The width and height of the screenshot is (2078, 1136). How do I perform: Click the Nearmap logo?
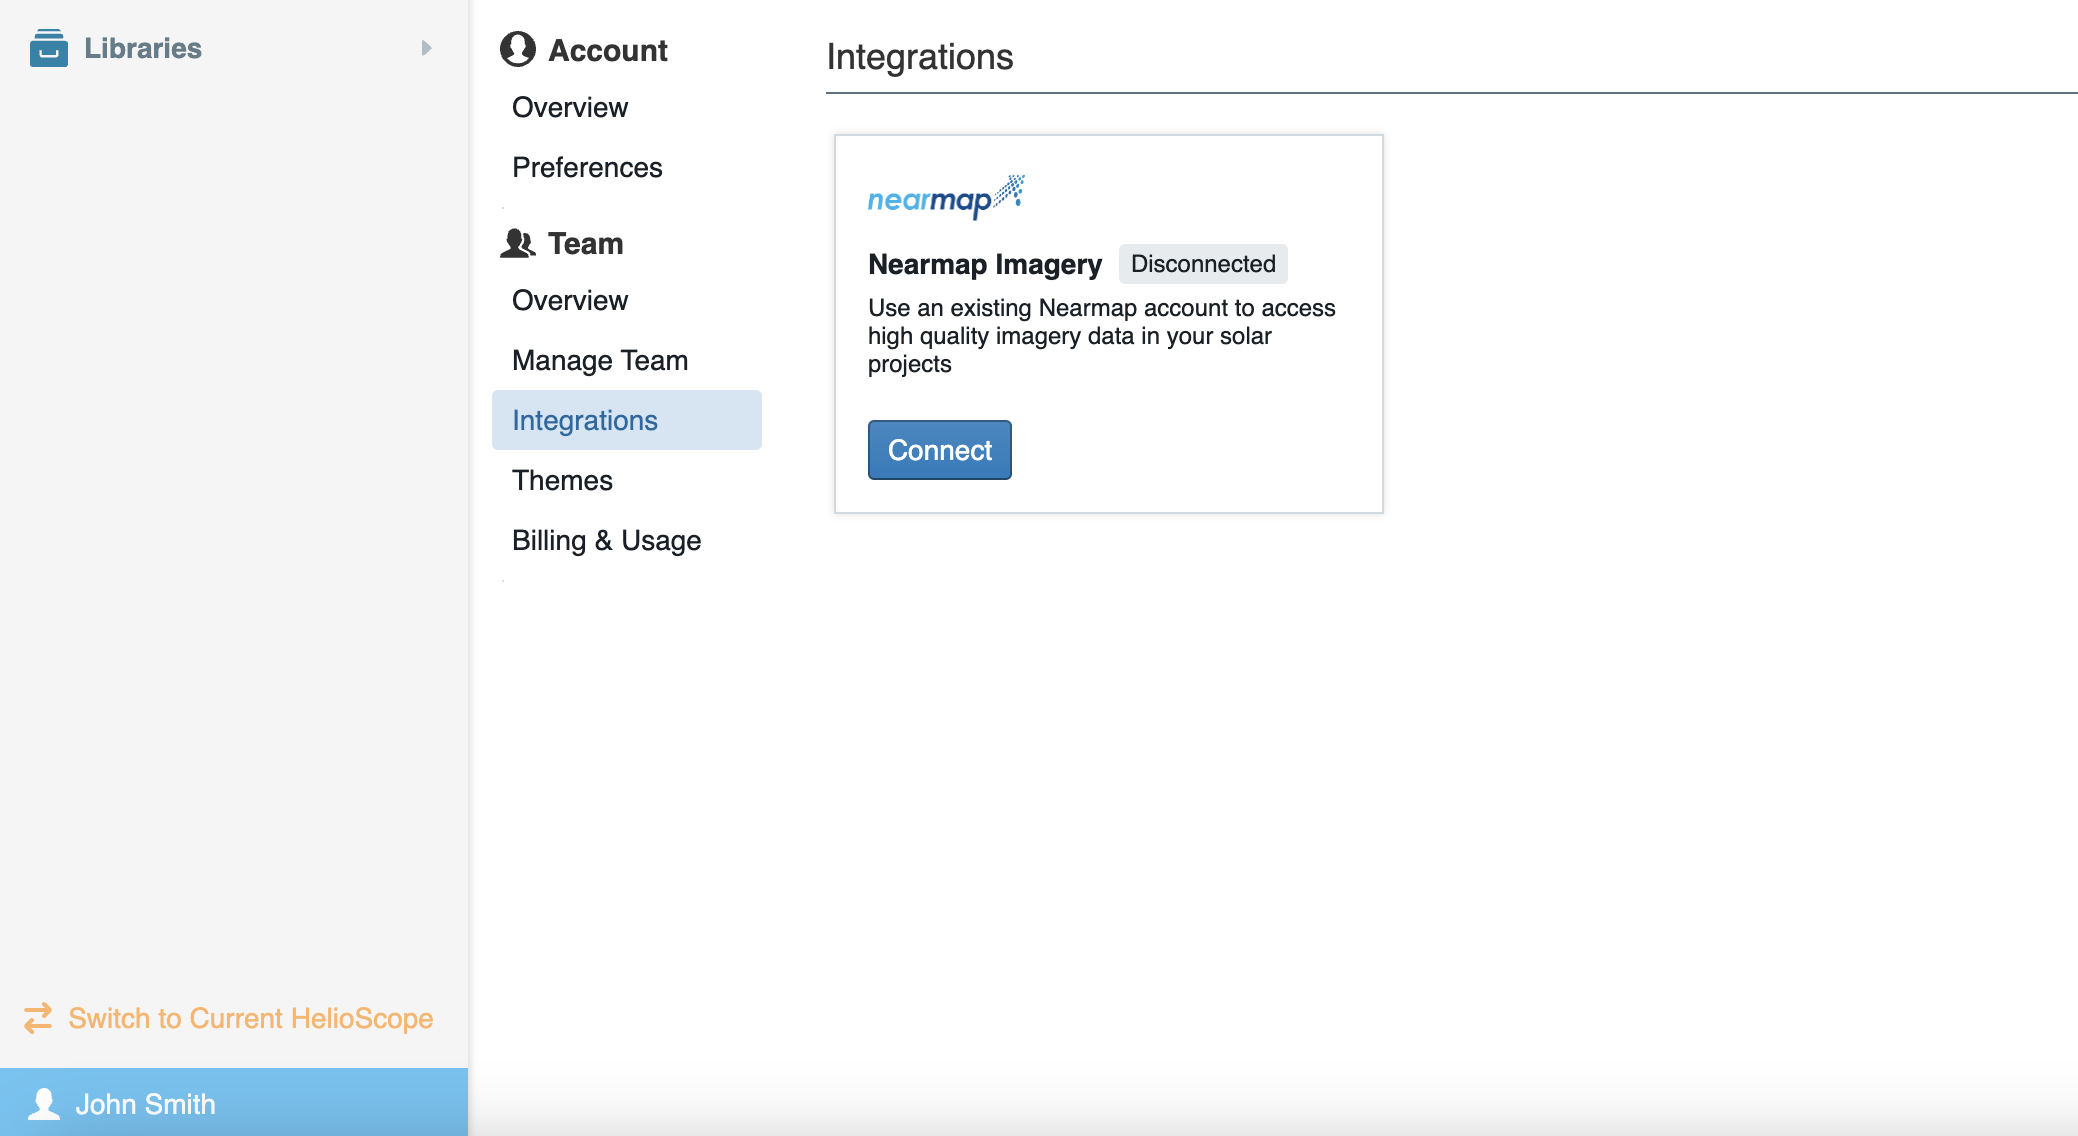click(x=946, y=196)
